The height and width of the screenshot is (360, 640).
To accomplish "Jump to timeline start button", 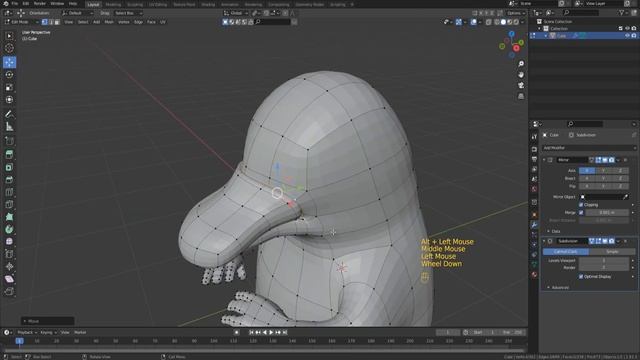I will point(251,333).
